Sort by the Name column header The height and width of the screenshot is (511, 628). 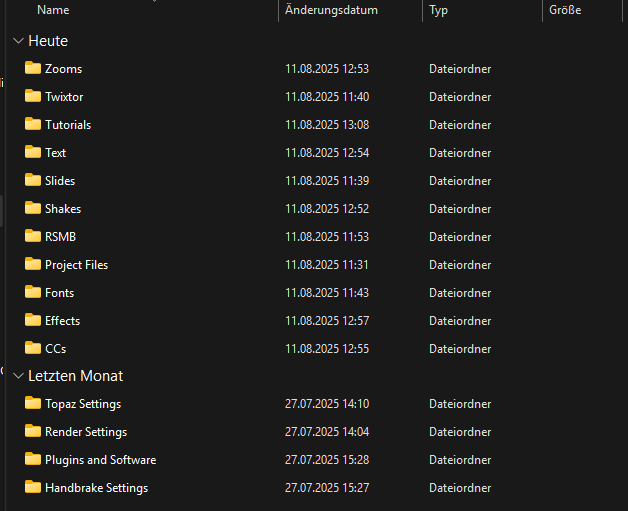53,10
